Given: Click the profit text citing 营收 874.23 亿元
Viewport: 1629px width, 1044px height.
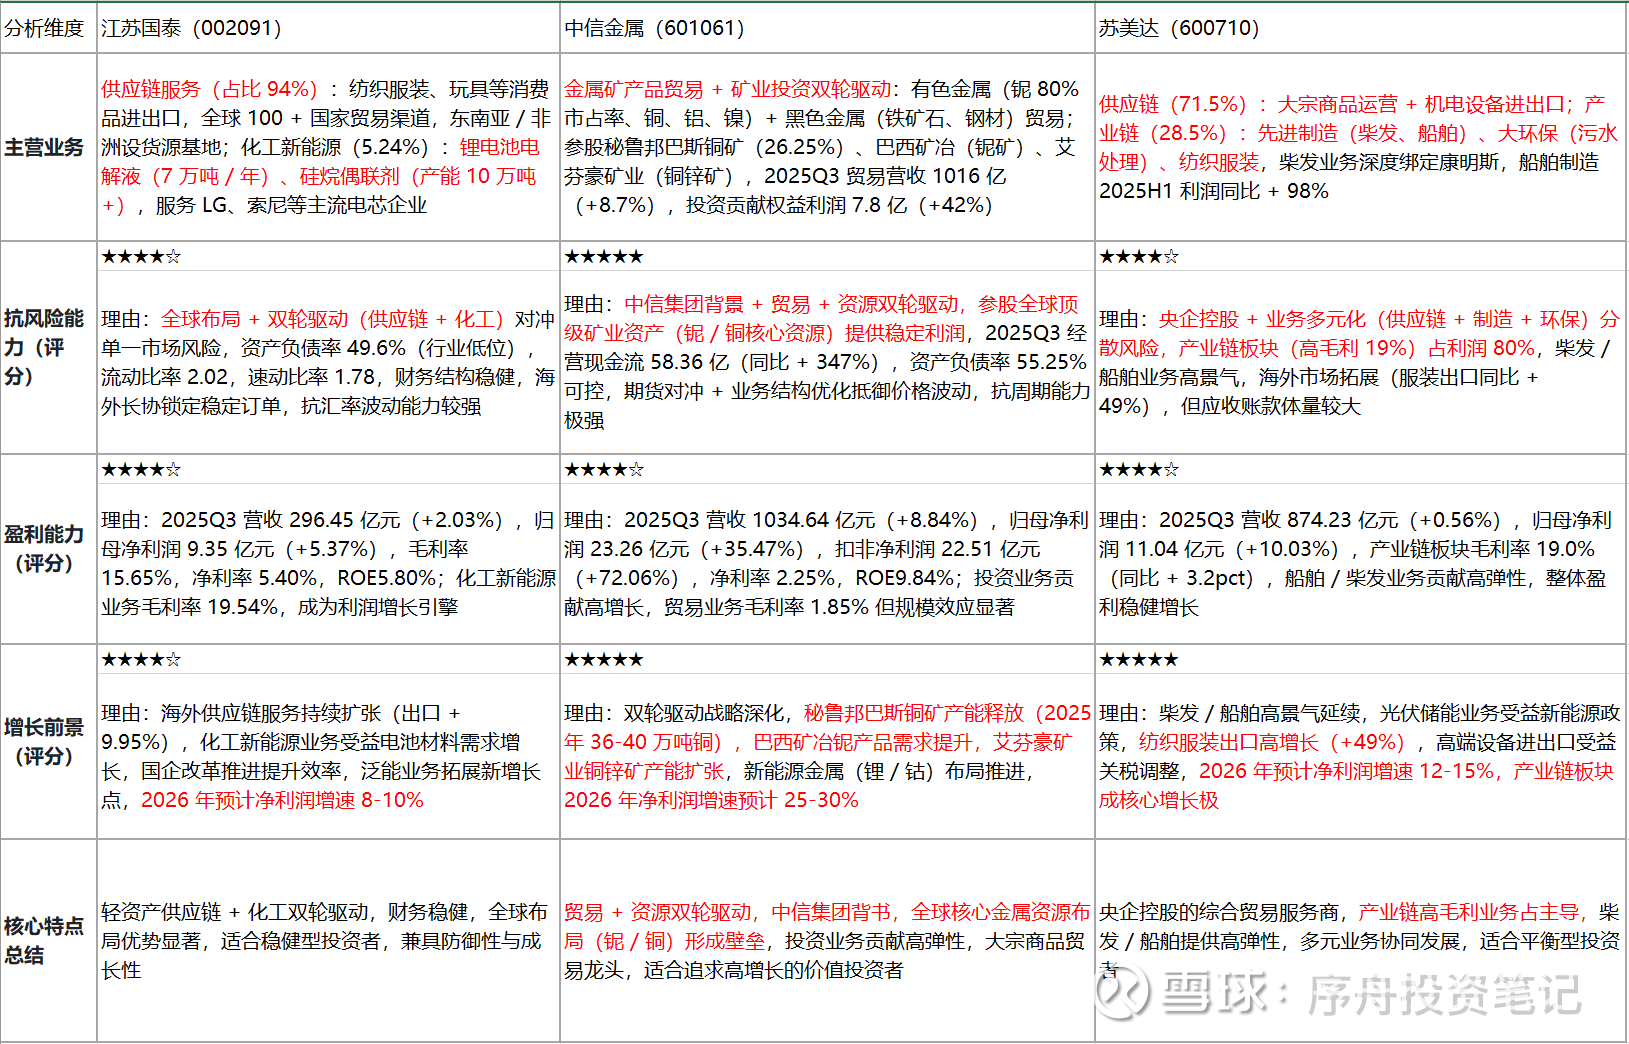Looking at the screenshot, I should [x=1357, y=563].
